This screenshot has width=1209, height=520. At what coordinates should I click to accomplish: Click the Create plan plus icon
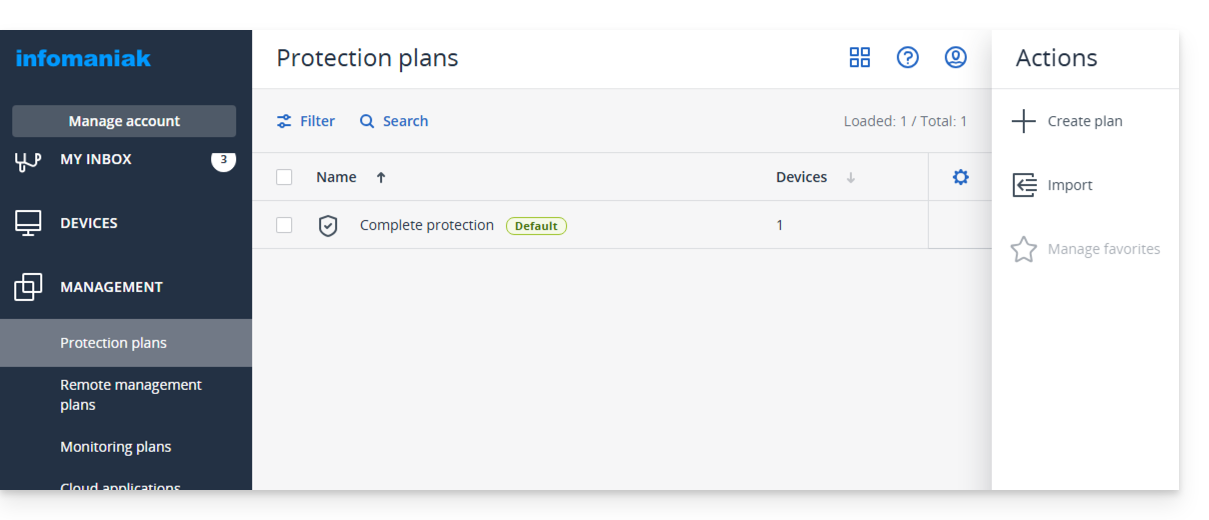[x=1024, y=121]
